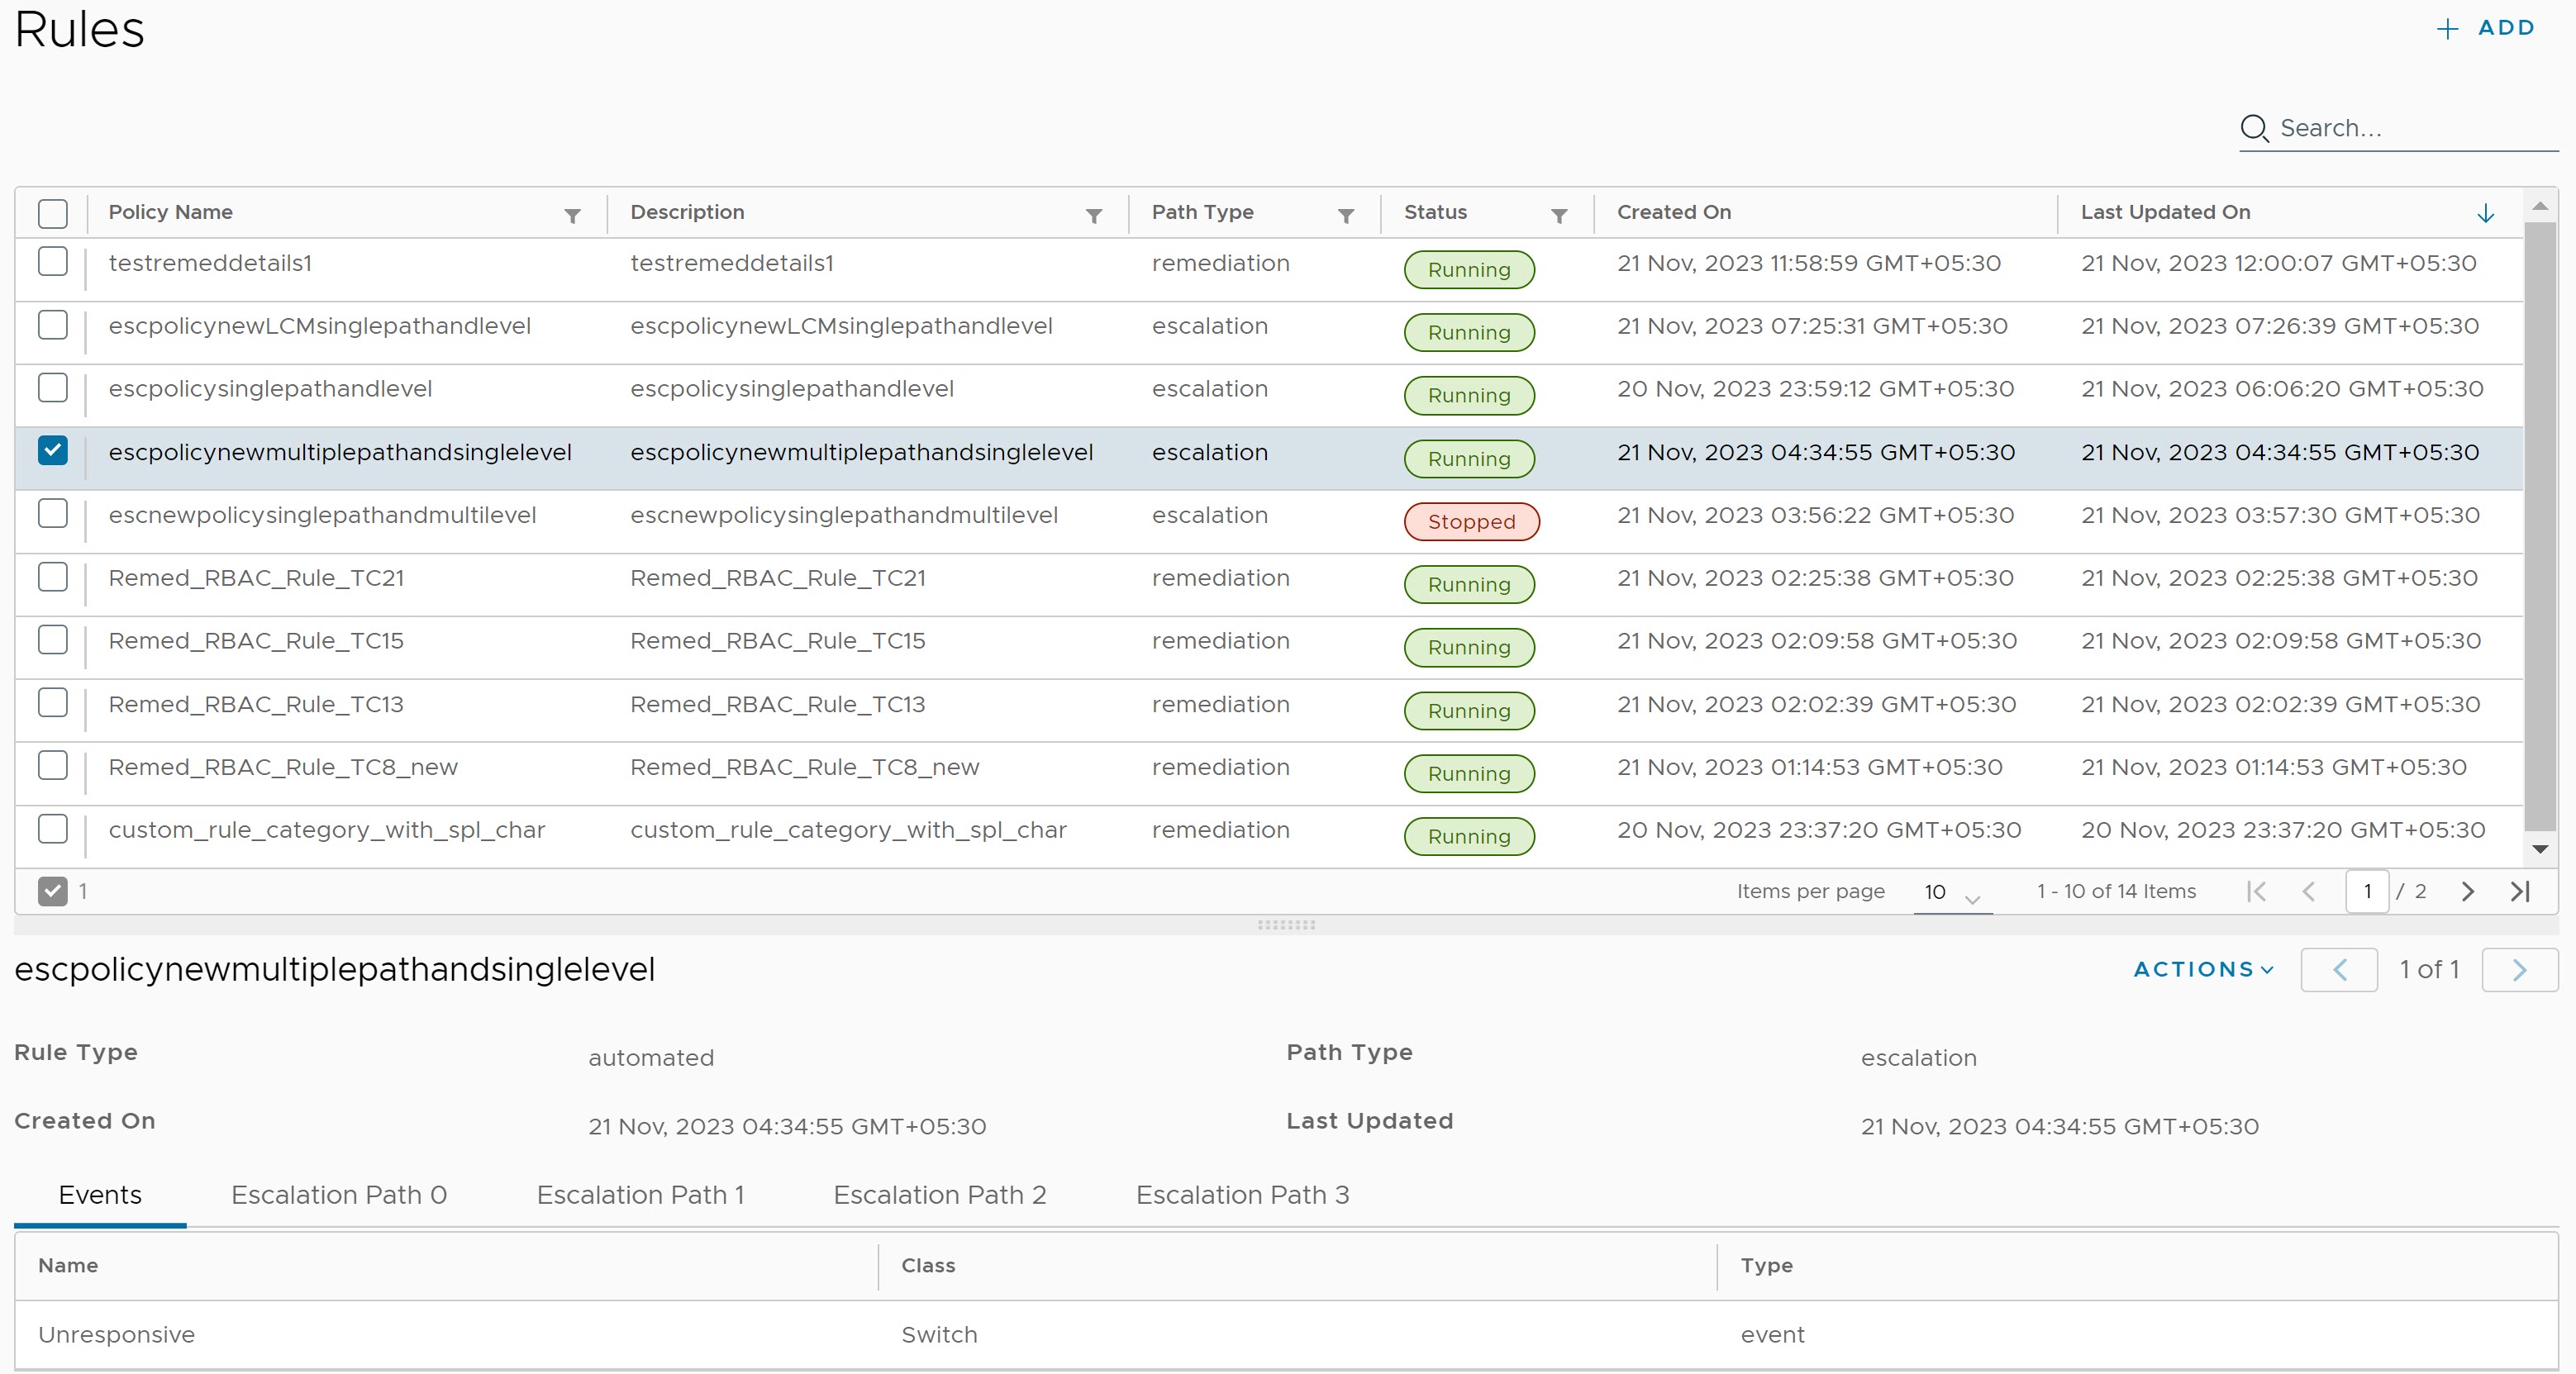
Task: Click next detail item arrow button
Action: [2520, 969]
